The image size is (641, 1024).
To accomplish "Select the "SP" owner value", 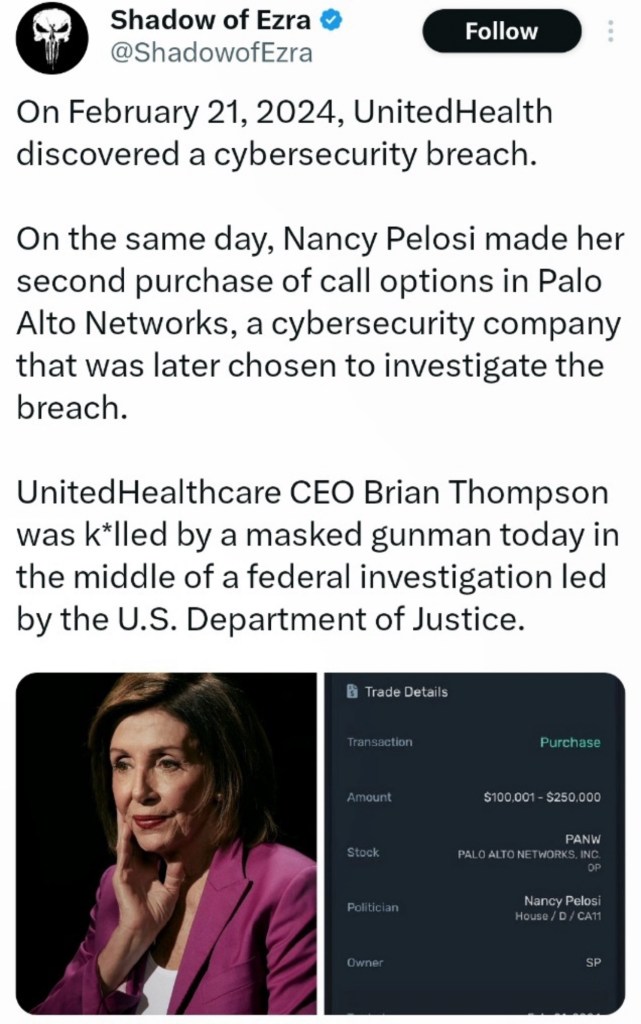I will [x=592, y=962].
